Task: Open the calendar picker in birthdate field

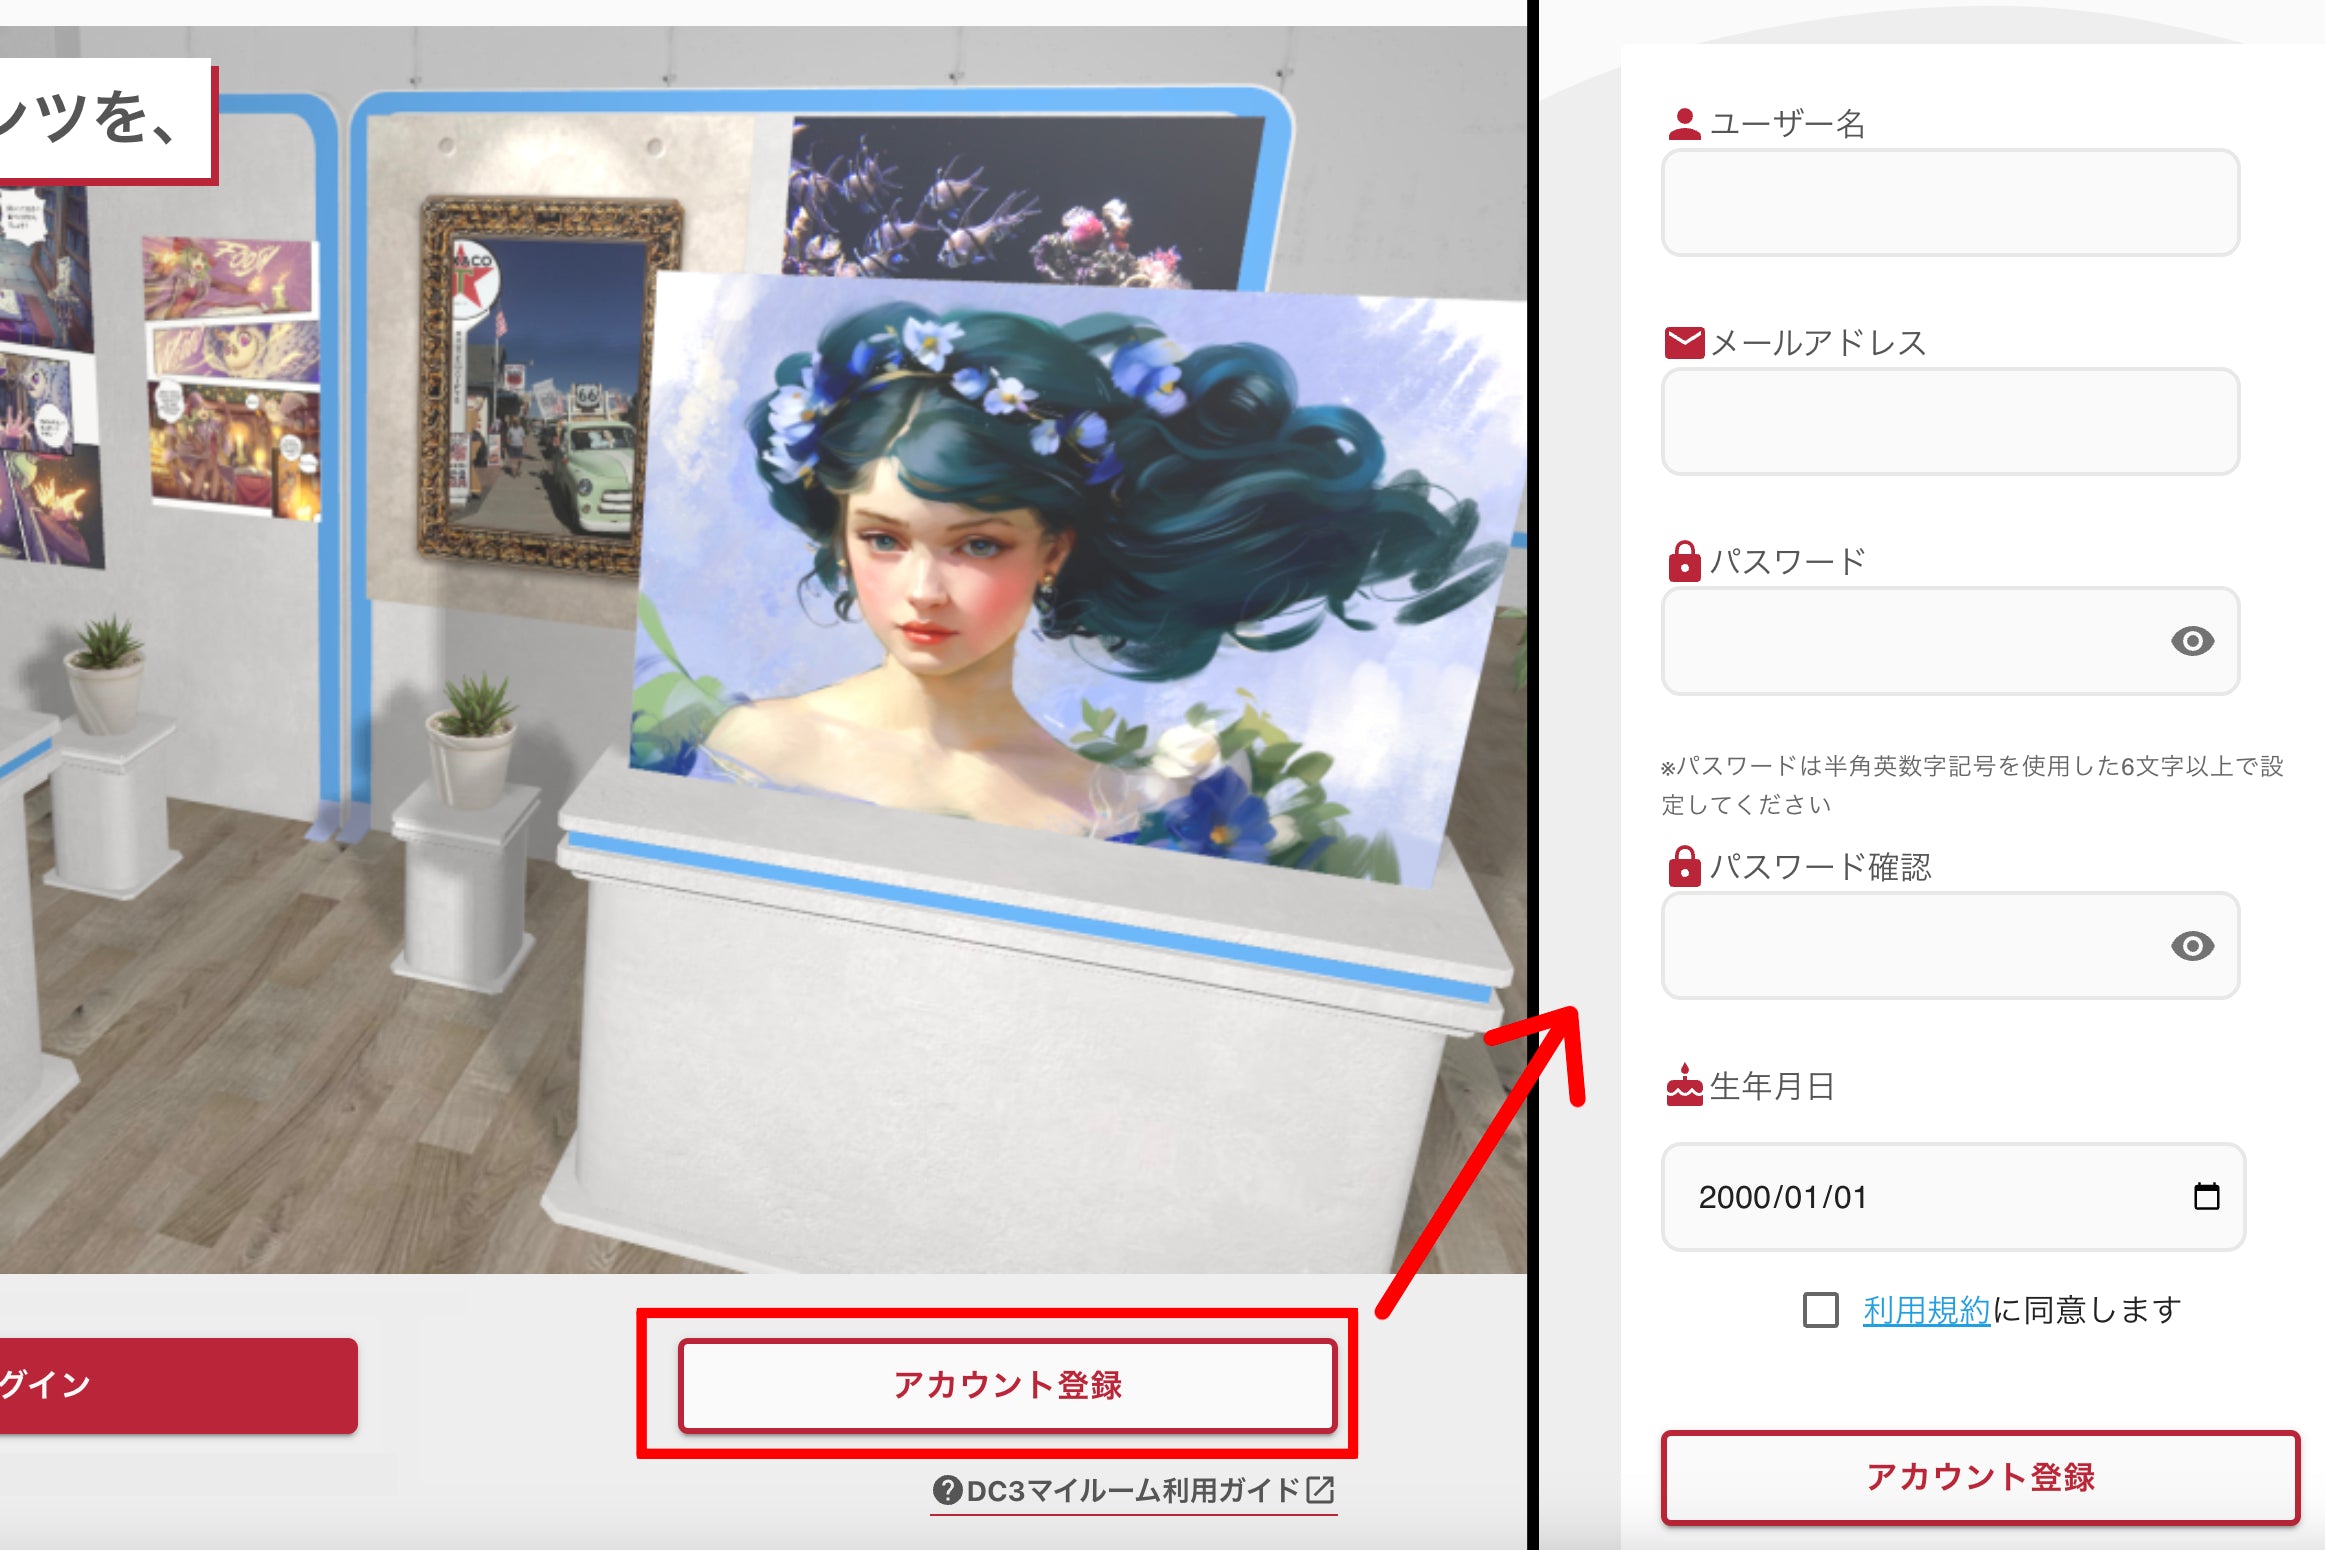Action: coord(2206,1196)
